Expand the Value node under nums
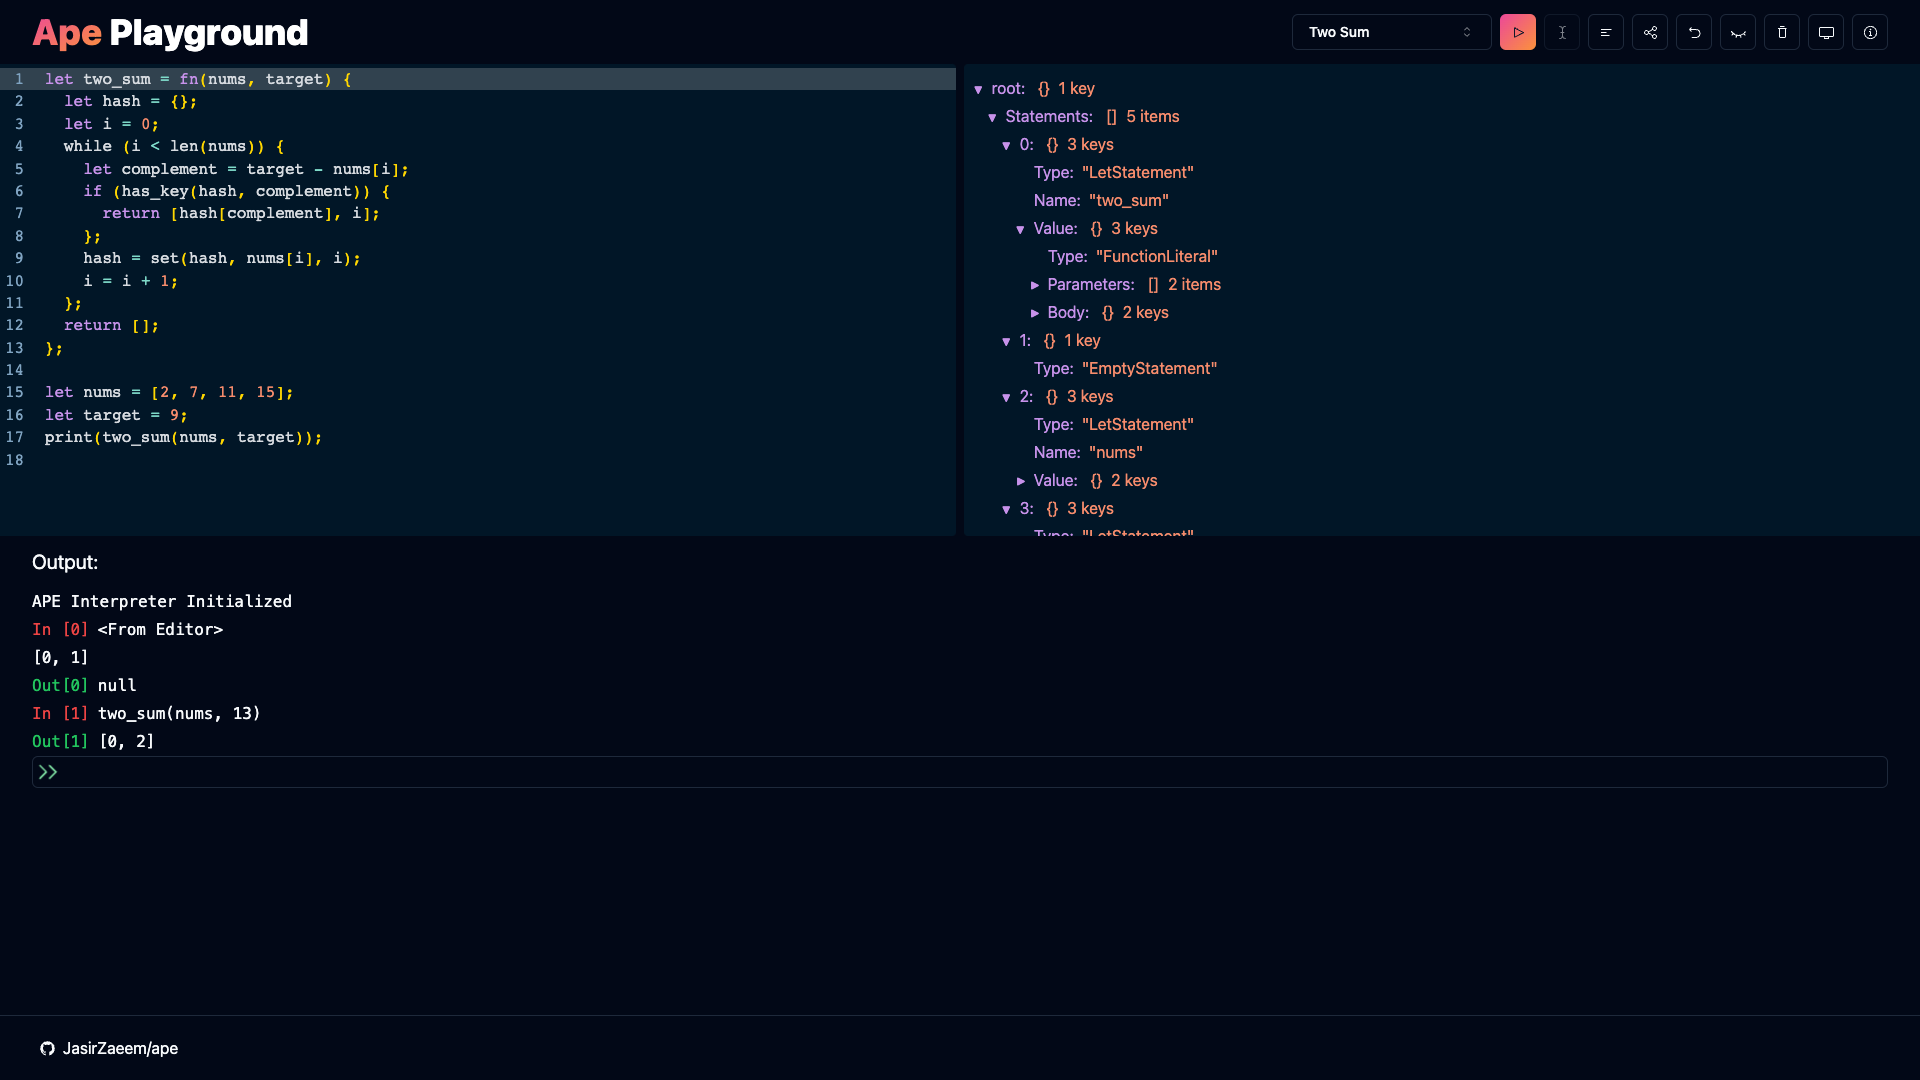The width and height of the screenshot is (1920, 1080). (x=1022, y=481)
